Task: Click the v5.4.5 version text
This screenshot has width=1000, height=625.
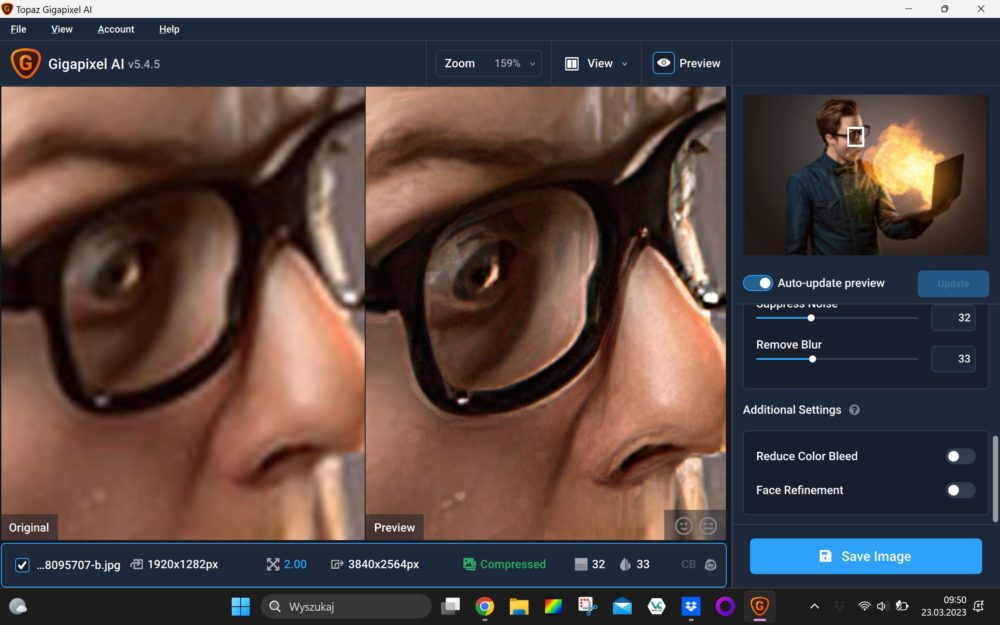Action: pos(144,64)
